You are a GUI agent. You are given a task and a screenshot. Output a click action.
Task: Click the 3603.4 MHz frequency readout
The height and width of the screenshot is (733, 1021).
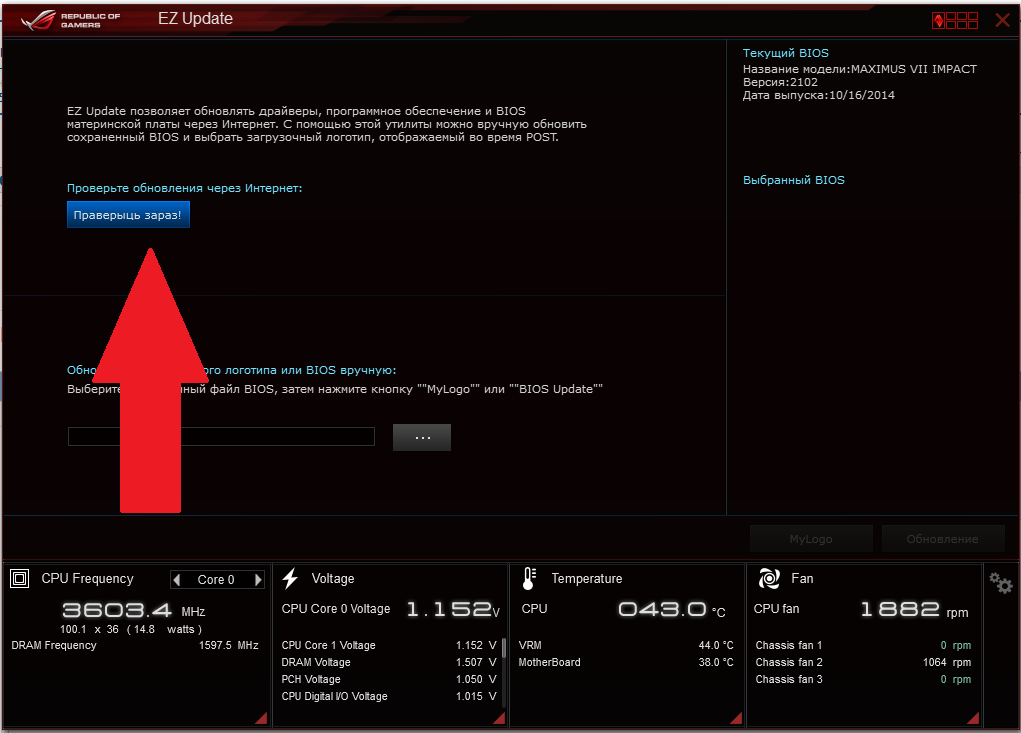tap(133, 611)
